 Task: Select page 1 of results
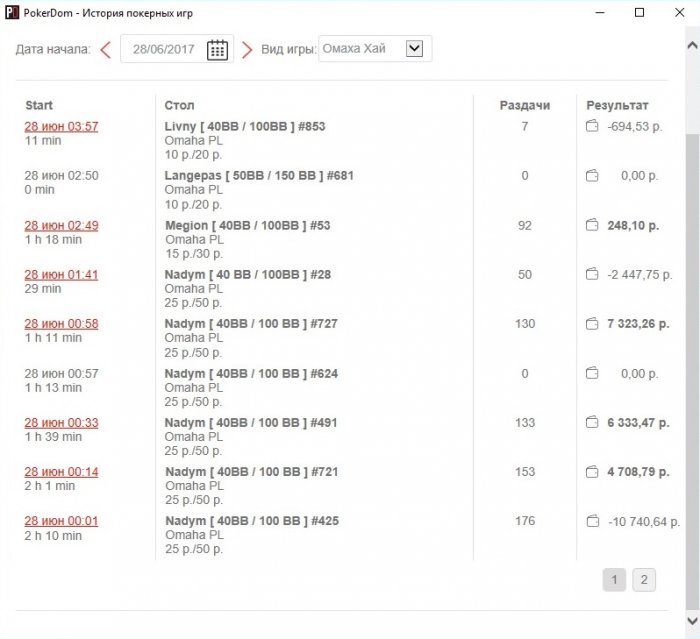click(x=614, y=580)
